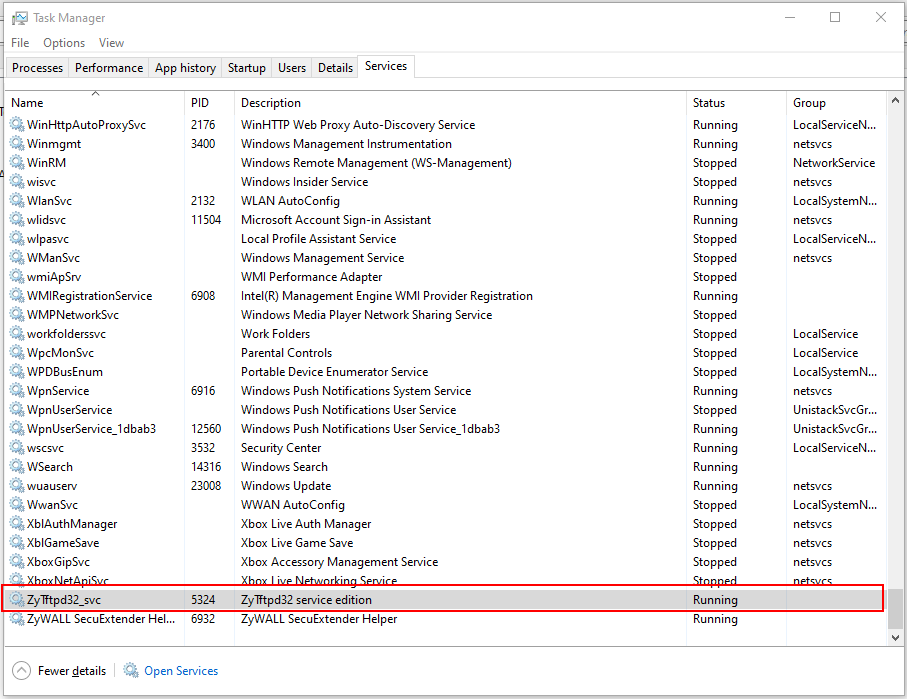The width and height of the screenshot is (907, 699).
Task: Click the Open Services link
Action: click(x=181, y=671)
